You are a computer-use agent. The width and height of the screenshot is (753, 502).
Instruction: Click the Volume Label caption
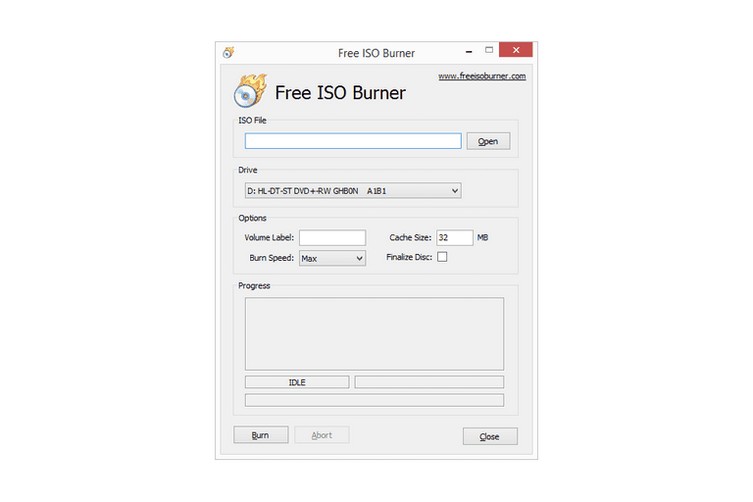269,237
